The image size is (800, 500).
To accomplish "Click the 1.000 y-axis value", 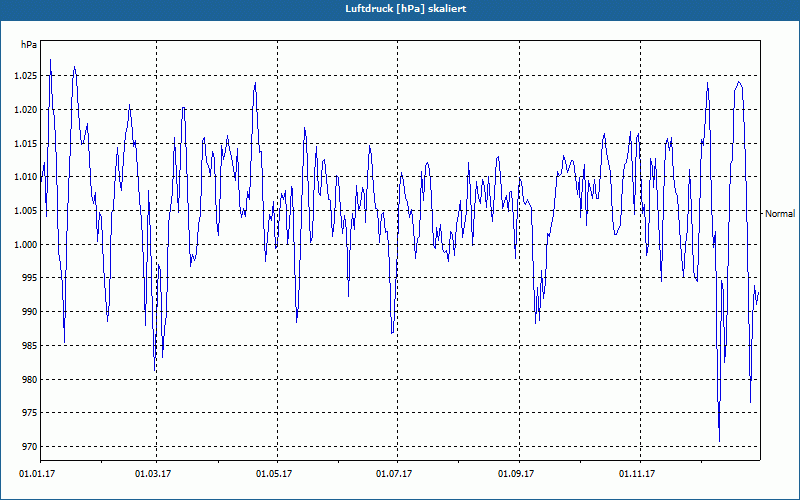I will click(x=26, y=244).
